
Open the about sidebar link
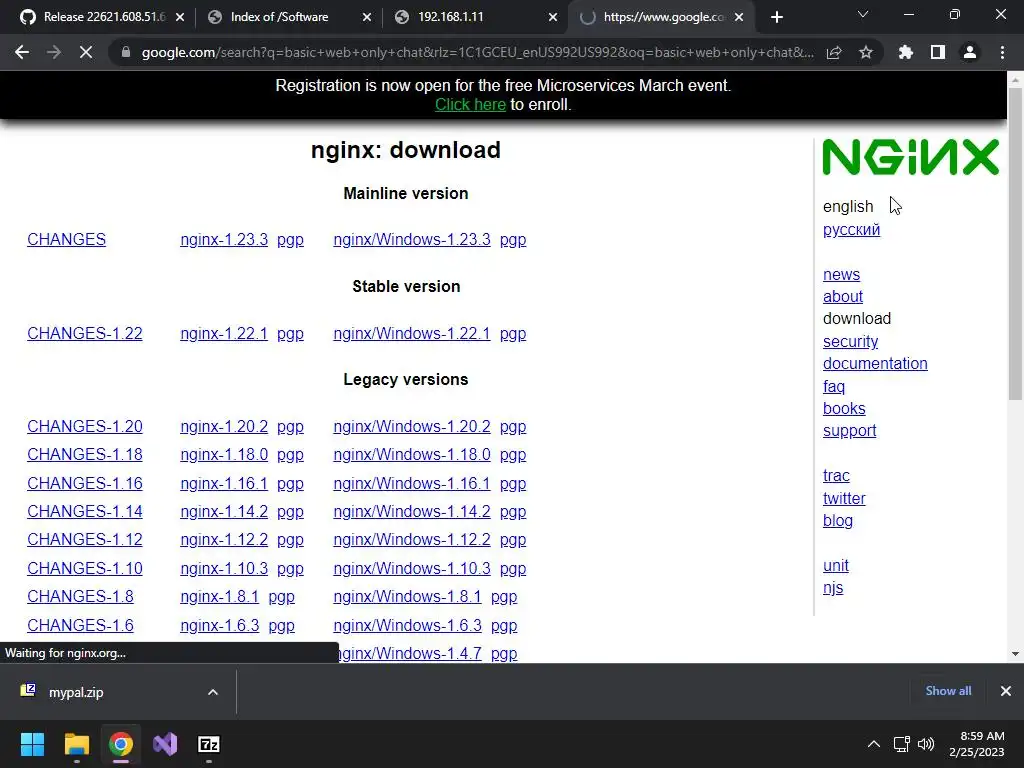pos(842,296)
